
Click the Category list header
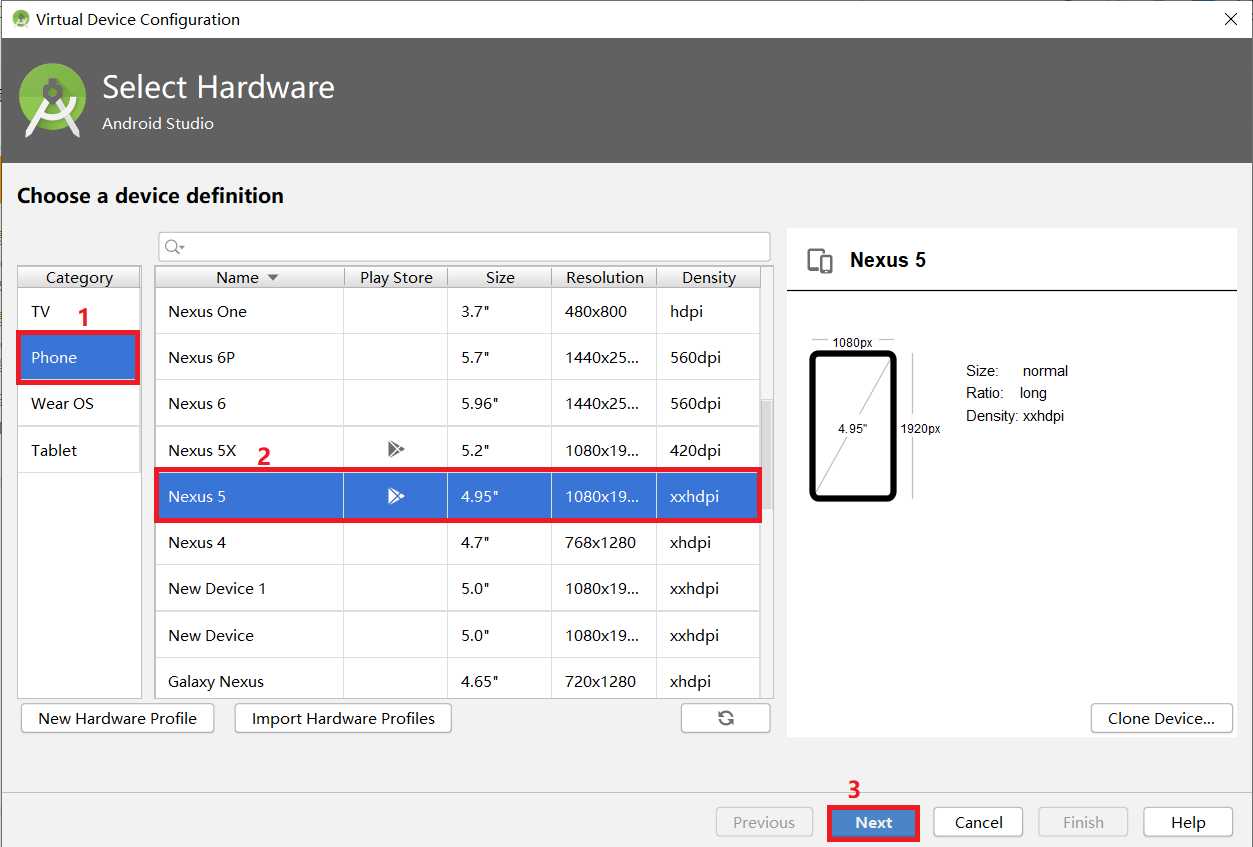(79, 277)
